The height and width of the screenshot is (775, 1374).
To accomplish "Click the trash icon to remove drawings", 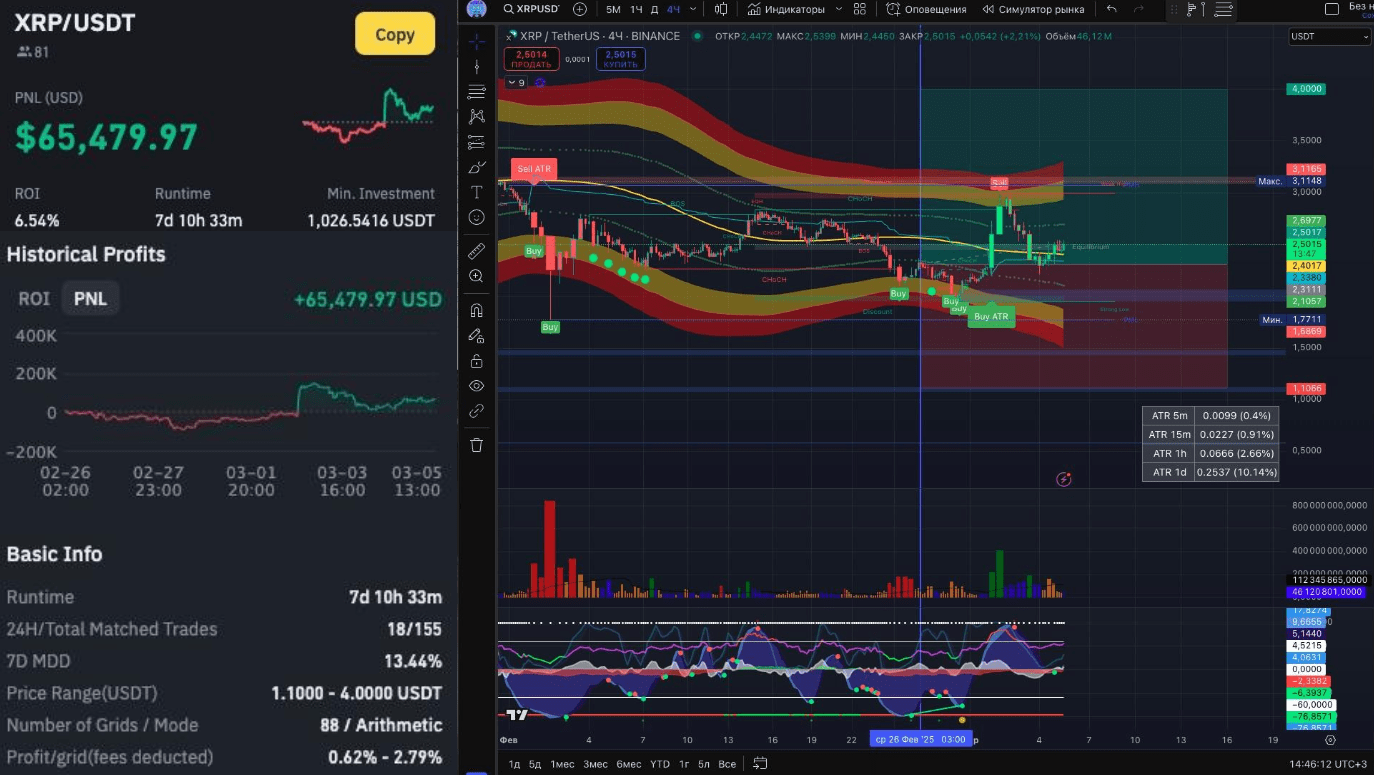I will point(477,445).
